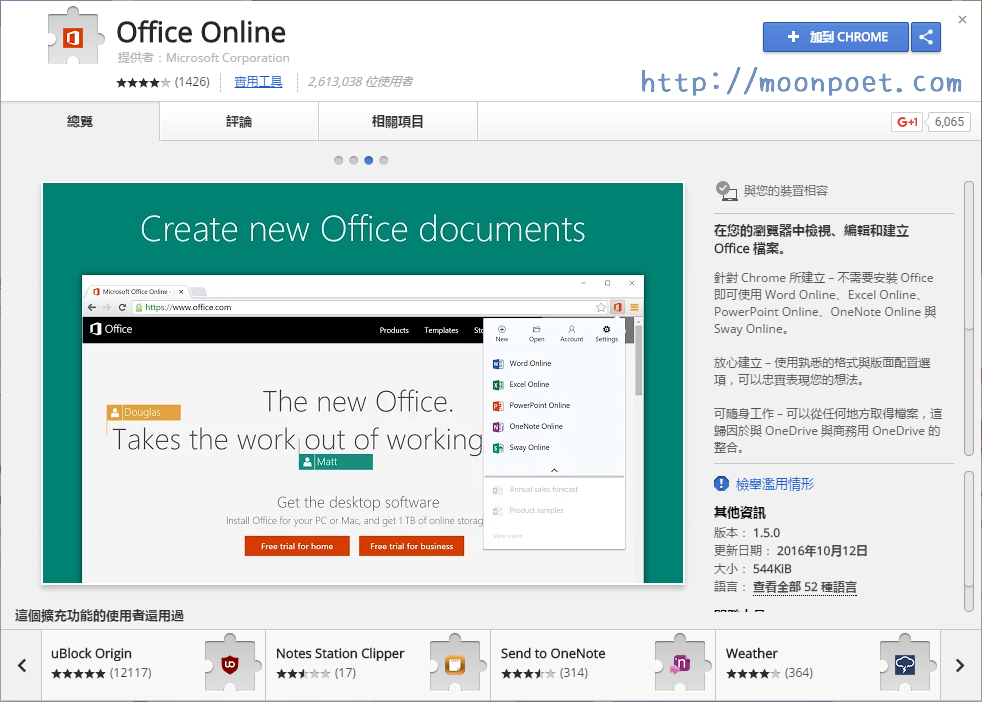The image size is (982, 702).
Task: Show the next related extensions with right arrow
Action: tap(960, 663)
